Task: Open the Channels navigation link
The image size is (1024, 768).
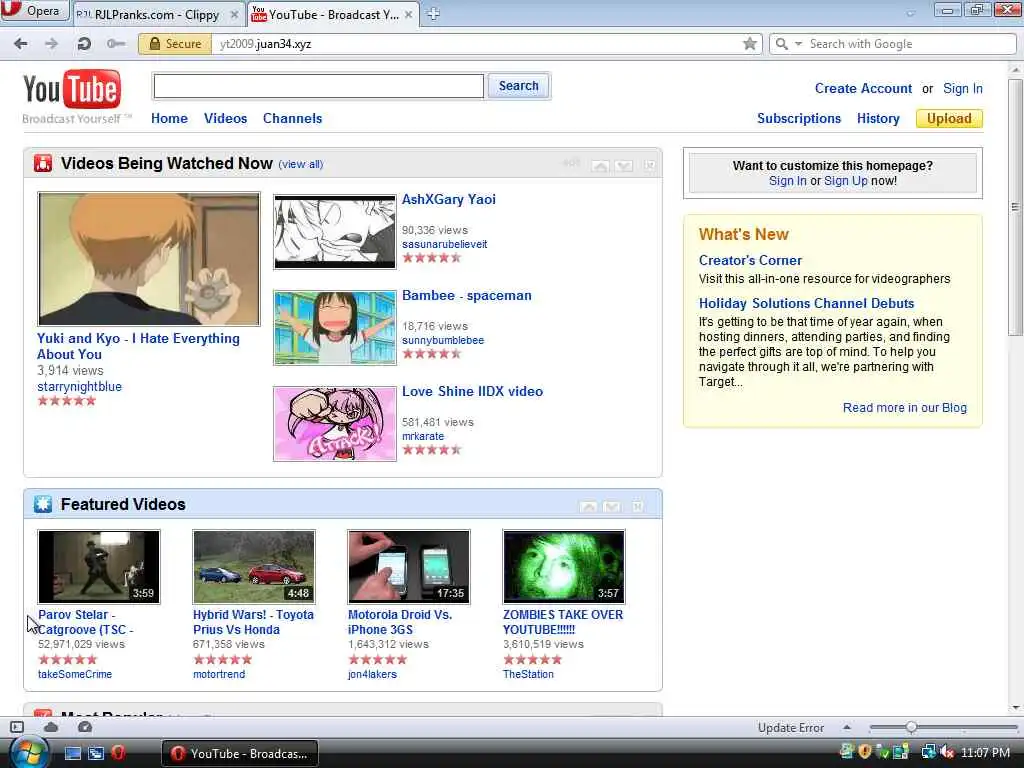Action: pyautogui.click(x=293, y=118)
